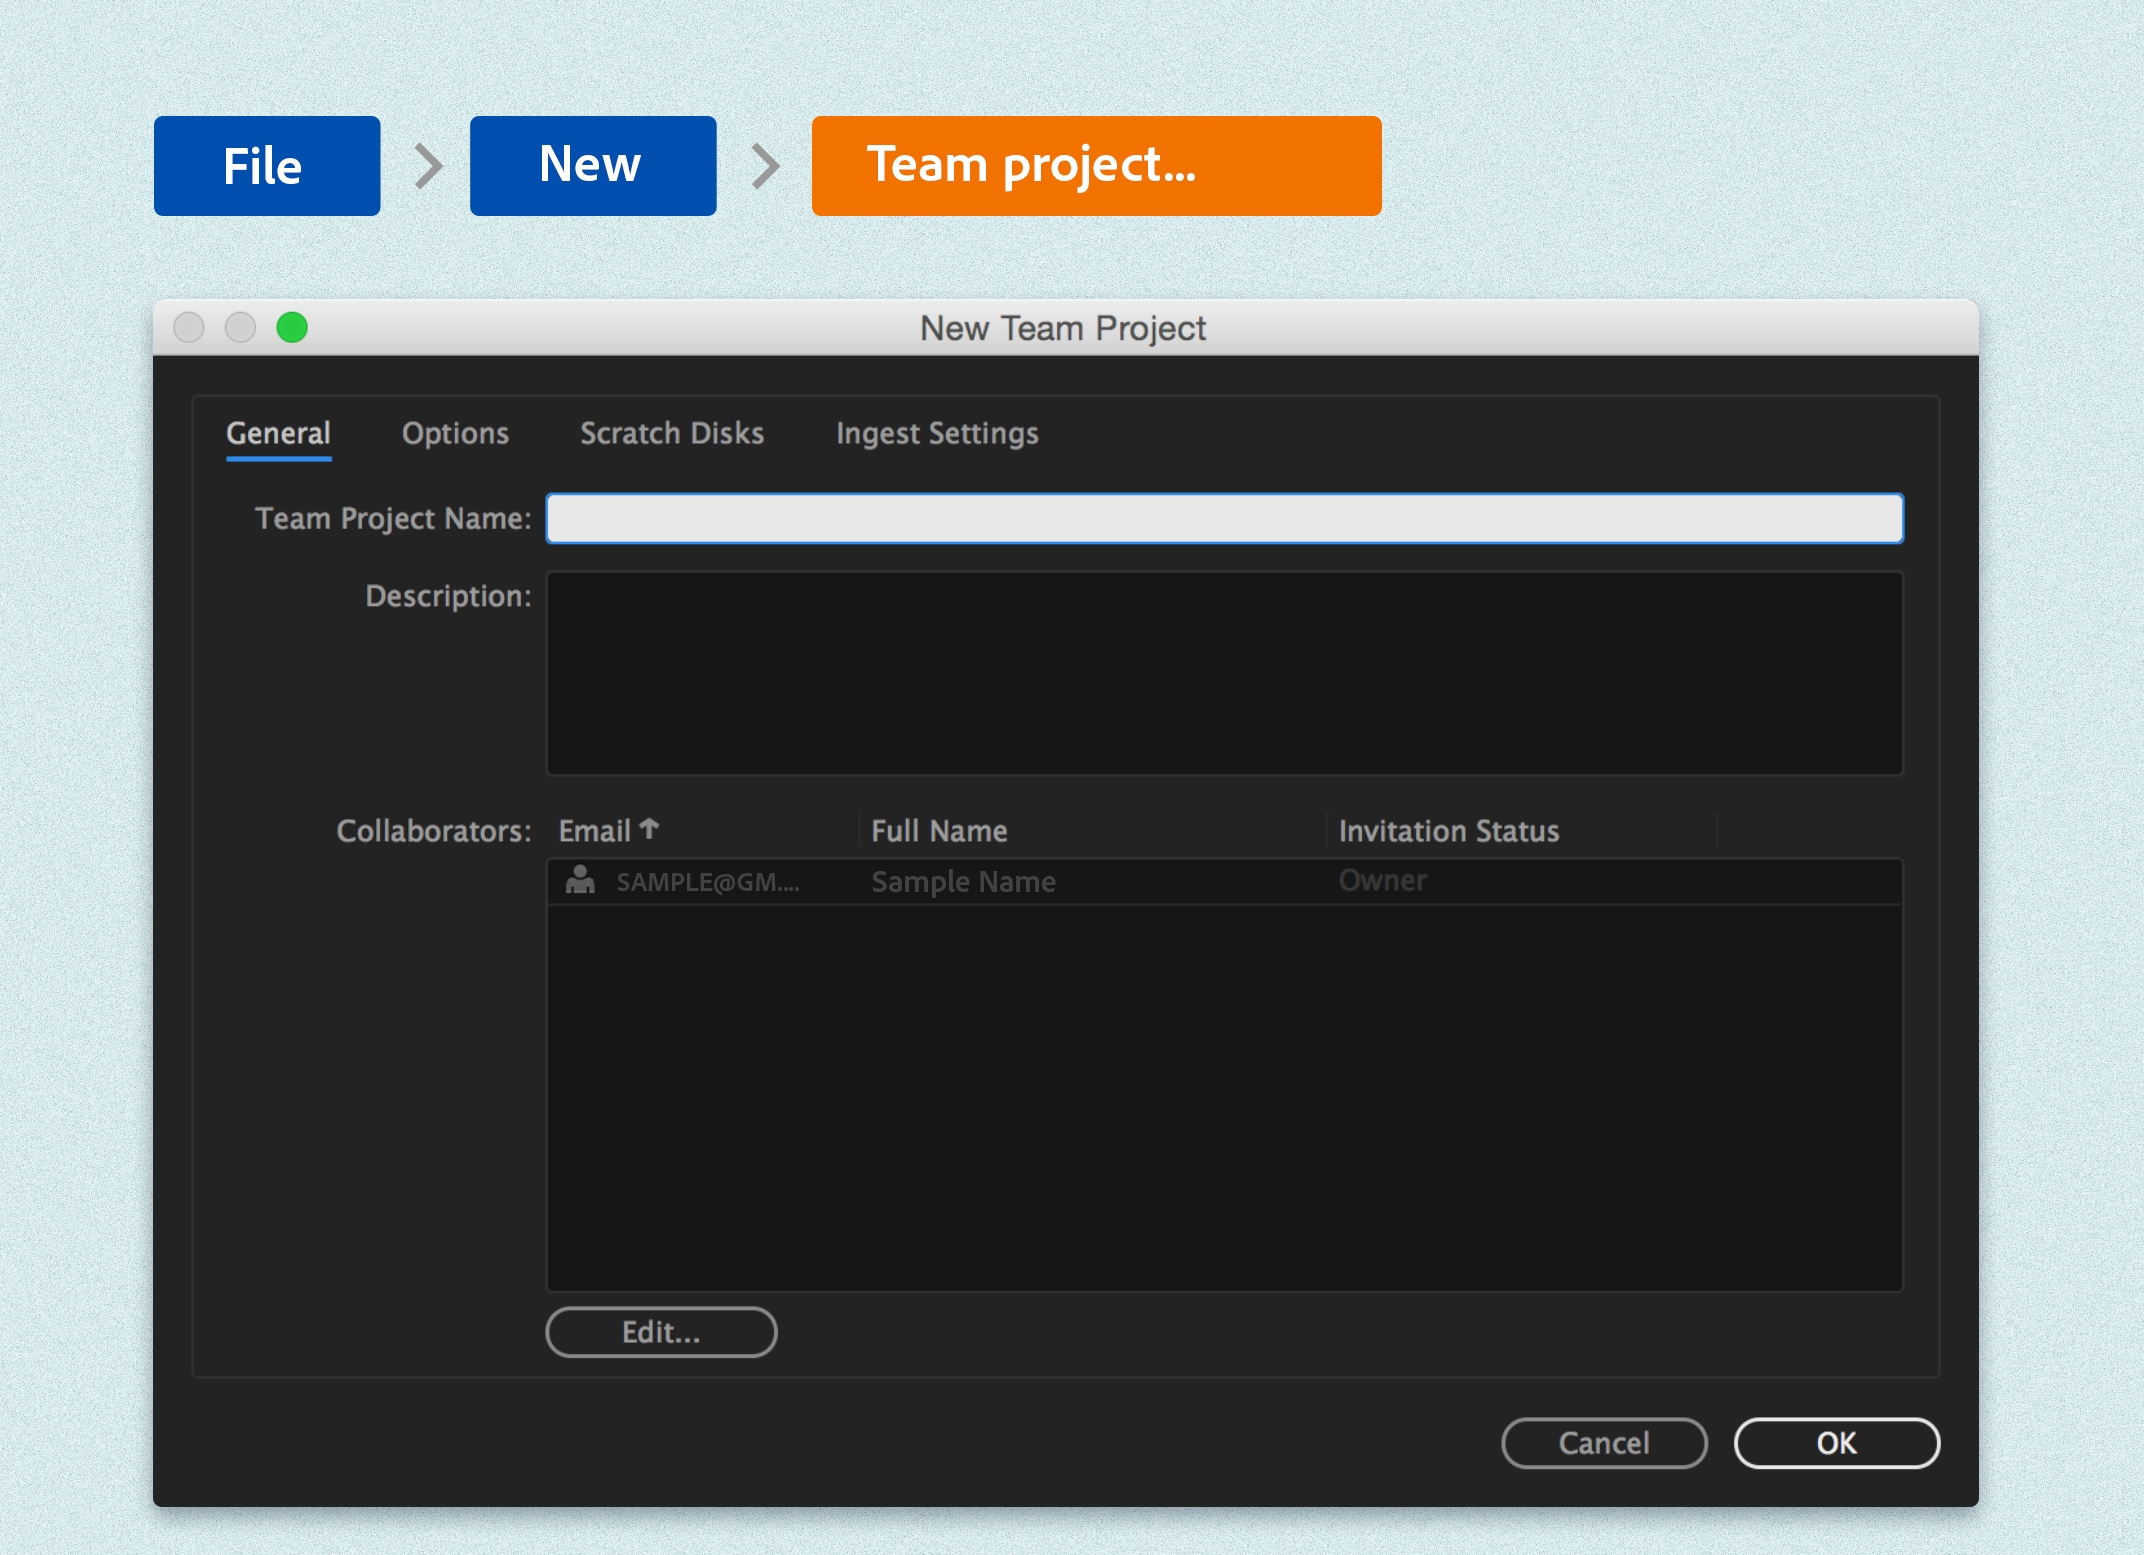Click inside the Team Project Name field
Image resolution: width=2144 pixels, height=1555 pixels.
tap(1222, 518)
